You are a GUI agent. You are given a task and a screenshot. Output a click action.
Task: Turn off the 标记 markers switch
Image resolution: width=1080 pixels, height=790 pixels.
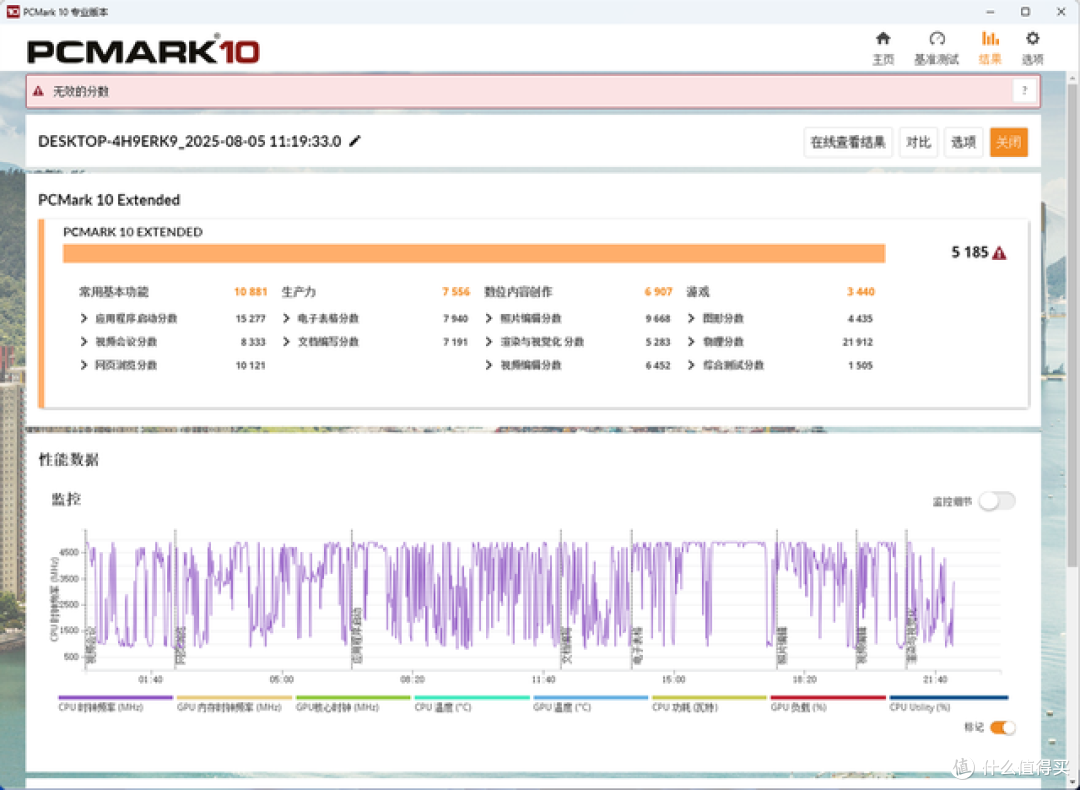click(x=1003, y=727)
